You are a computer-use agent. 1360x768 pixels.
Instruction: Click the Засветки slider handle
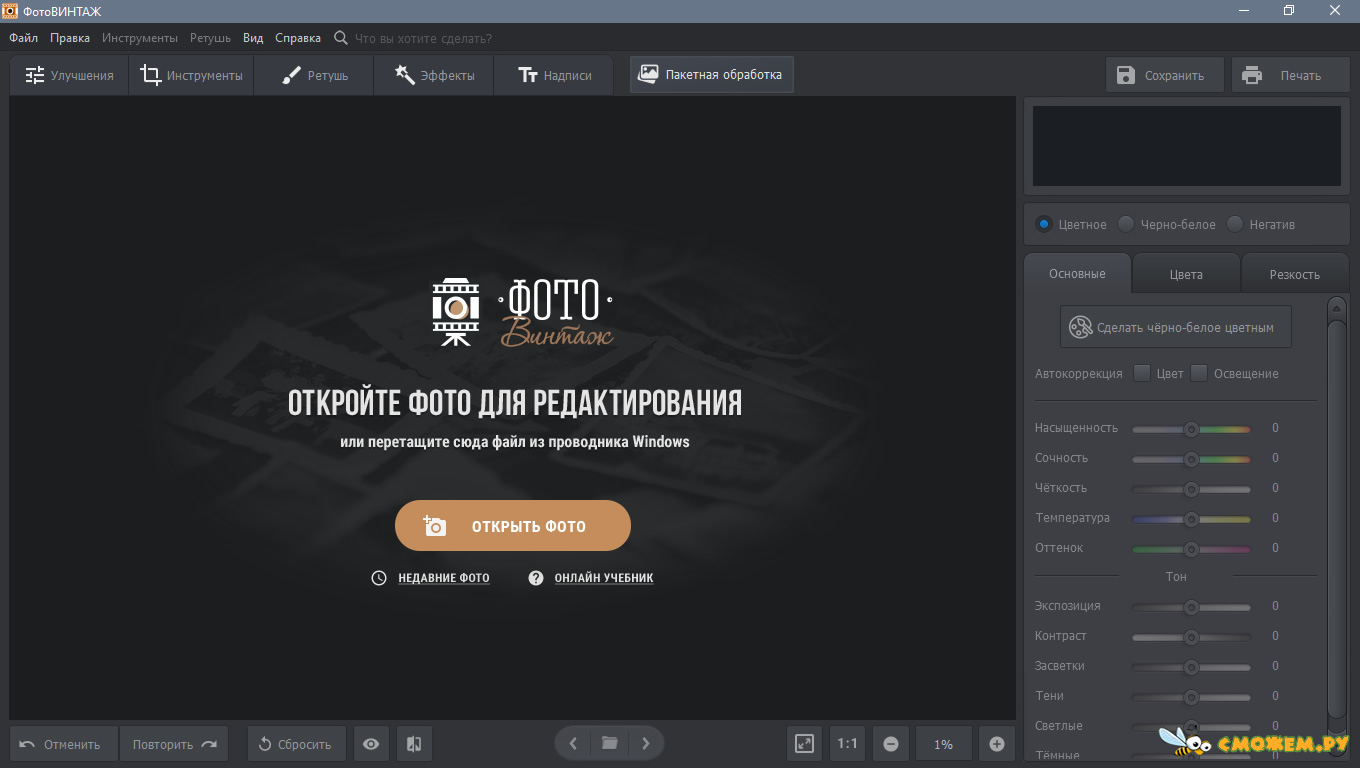tap(1191, 667)
